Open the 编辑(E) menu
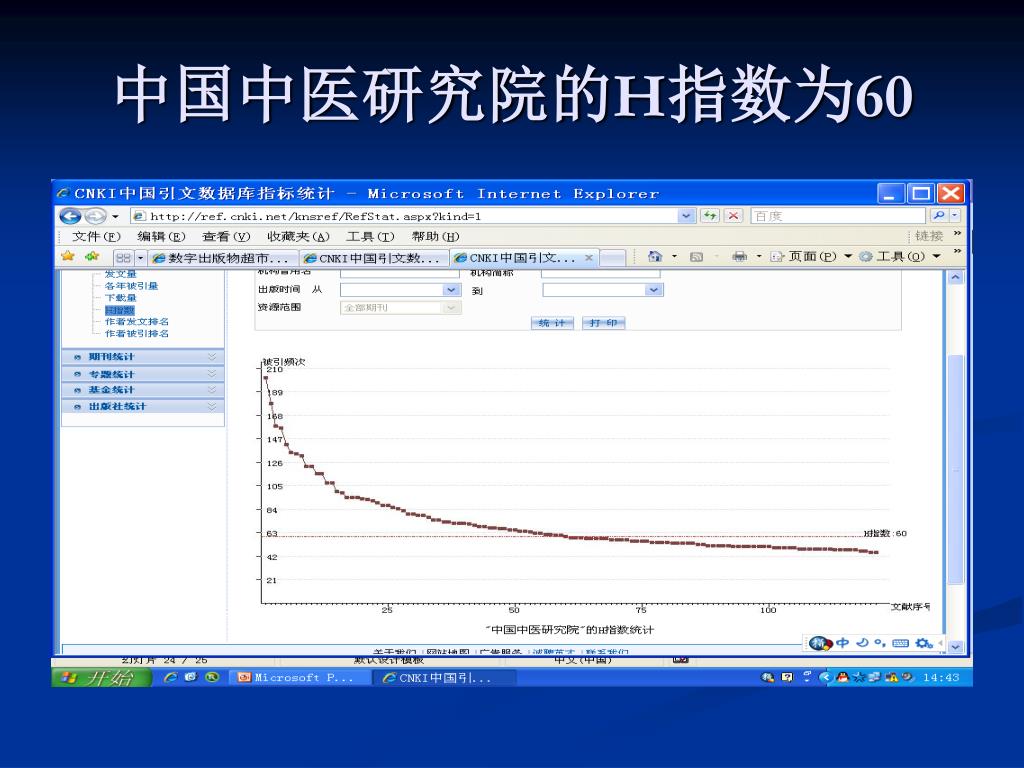1024x768 pixels. coord(161,236)
